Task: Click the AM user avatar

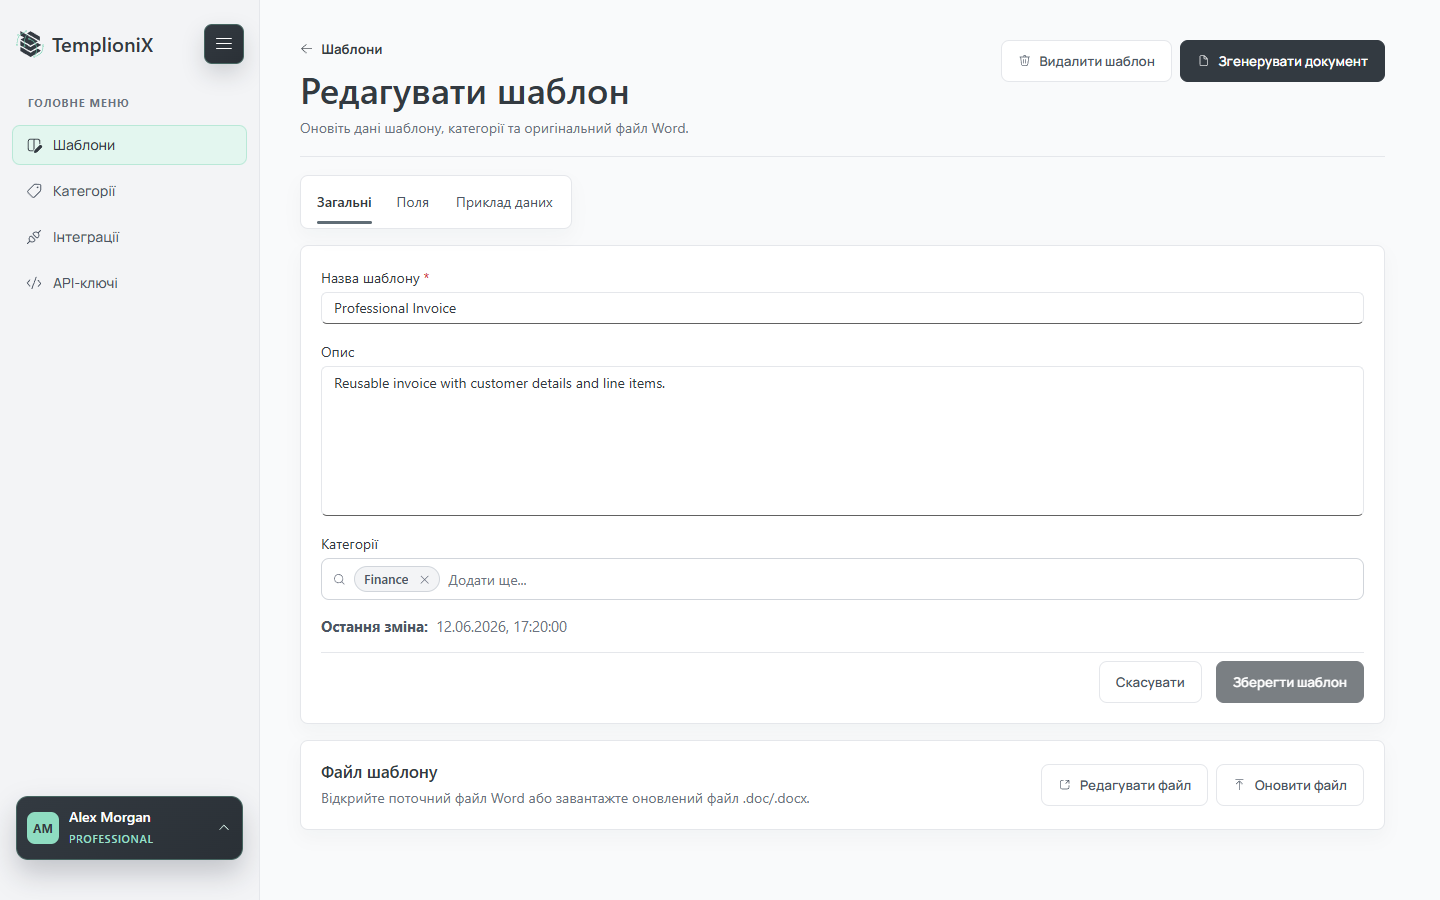Action: pyautogui.click(x=43, y=828)
